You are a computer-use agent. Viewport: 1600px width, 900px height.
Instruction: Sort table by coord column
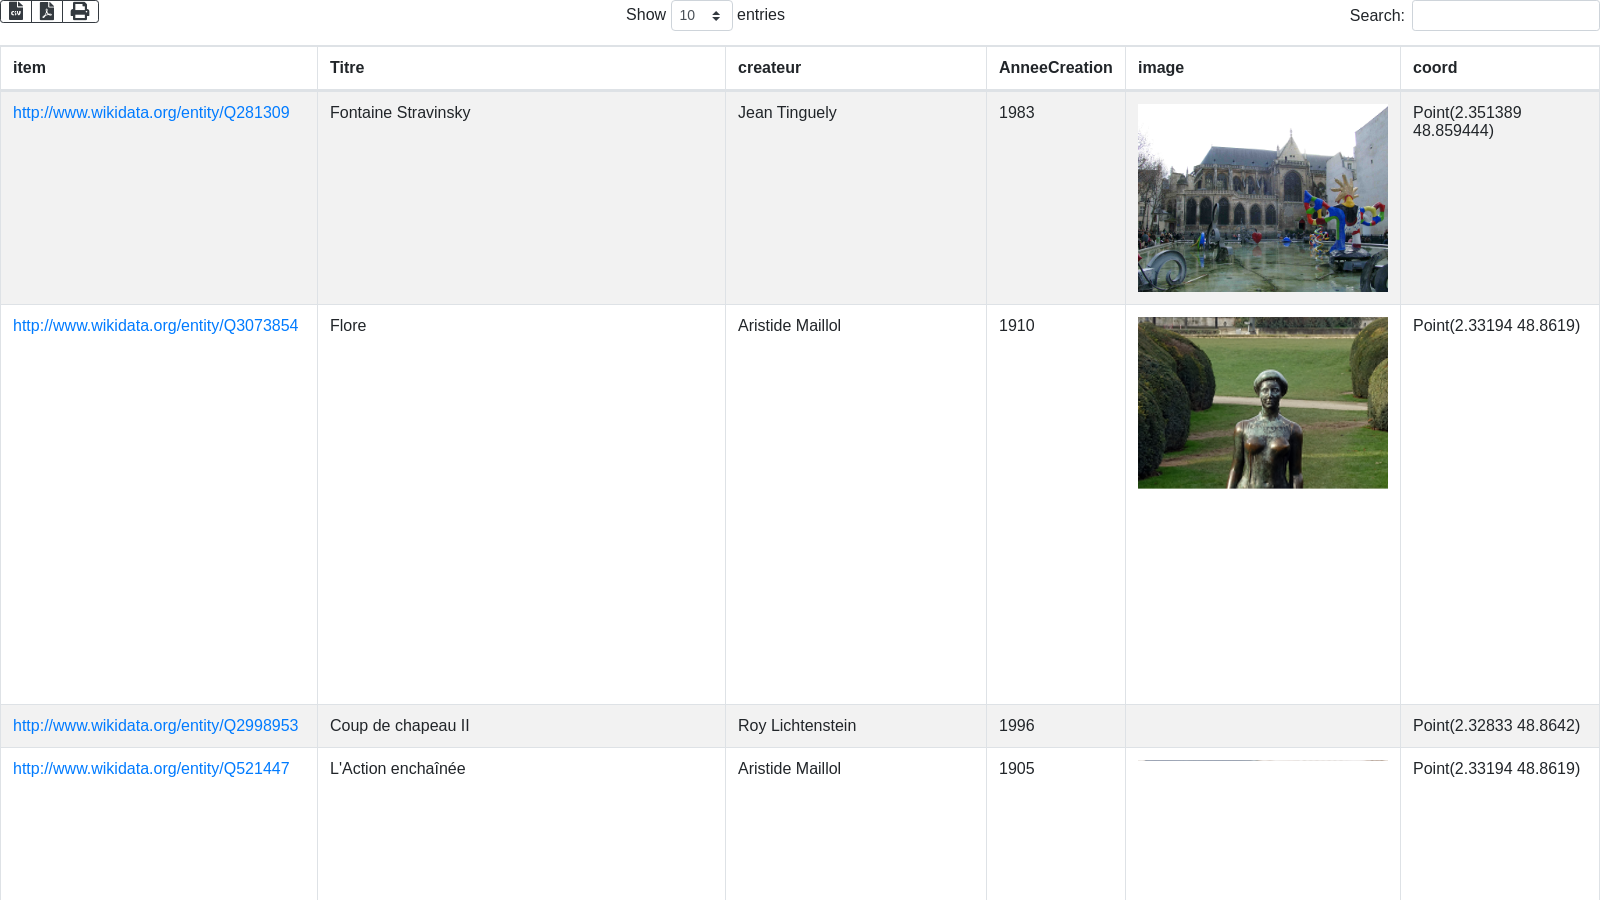(1435, 68)
